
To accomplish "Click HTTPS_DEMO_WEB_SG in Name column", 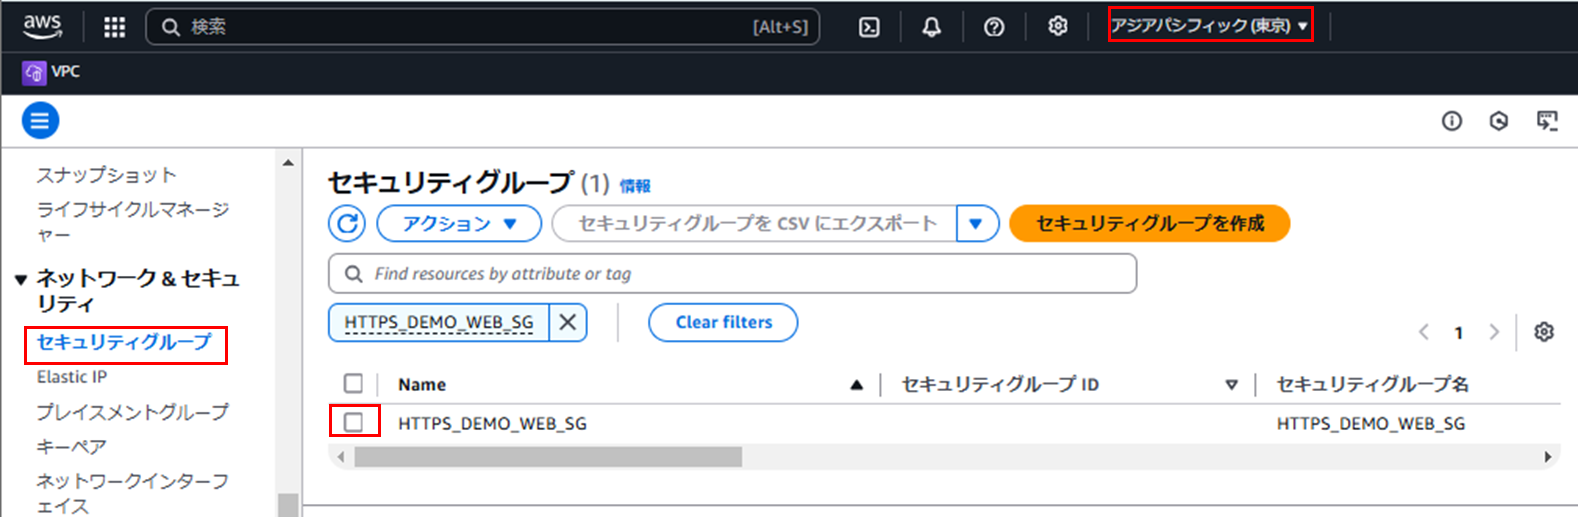I will click(x=492, y=424).
